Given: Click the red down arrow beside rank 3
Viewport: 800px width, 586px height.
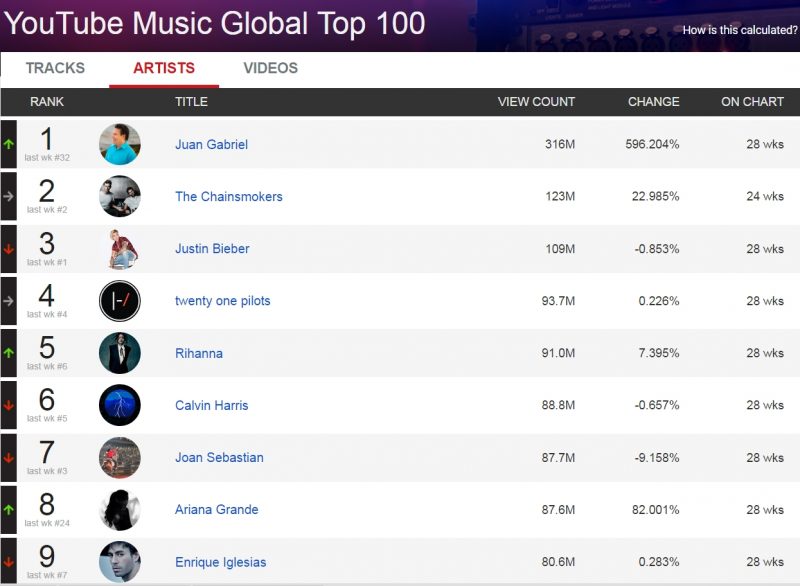Looking at the screenshot, I should [8, 249].
